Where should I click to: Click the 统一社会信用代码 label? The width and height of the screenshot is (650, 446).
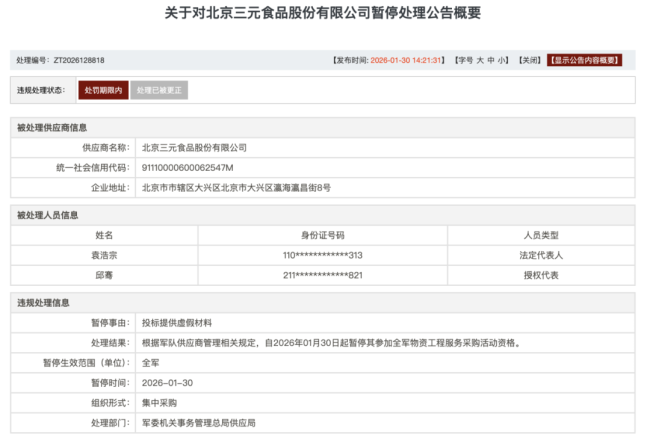[93, 167]
